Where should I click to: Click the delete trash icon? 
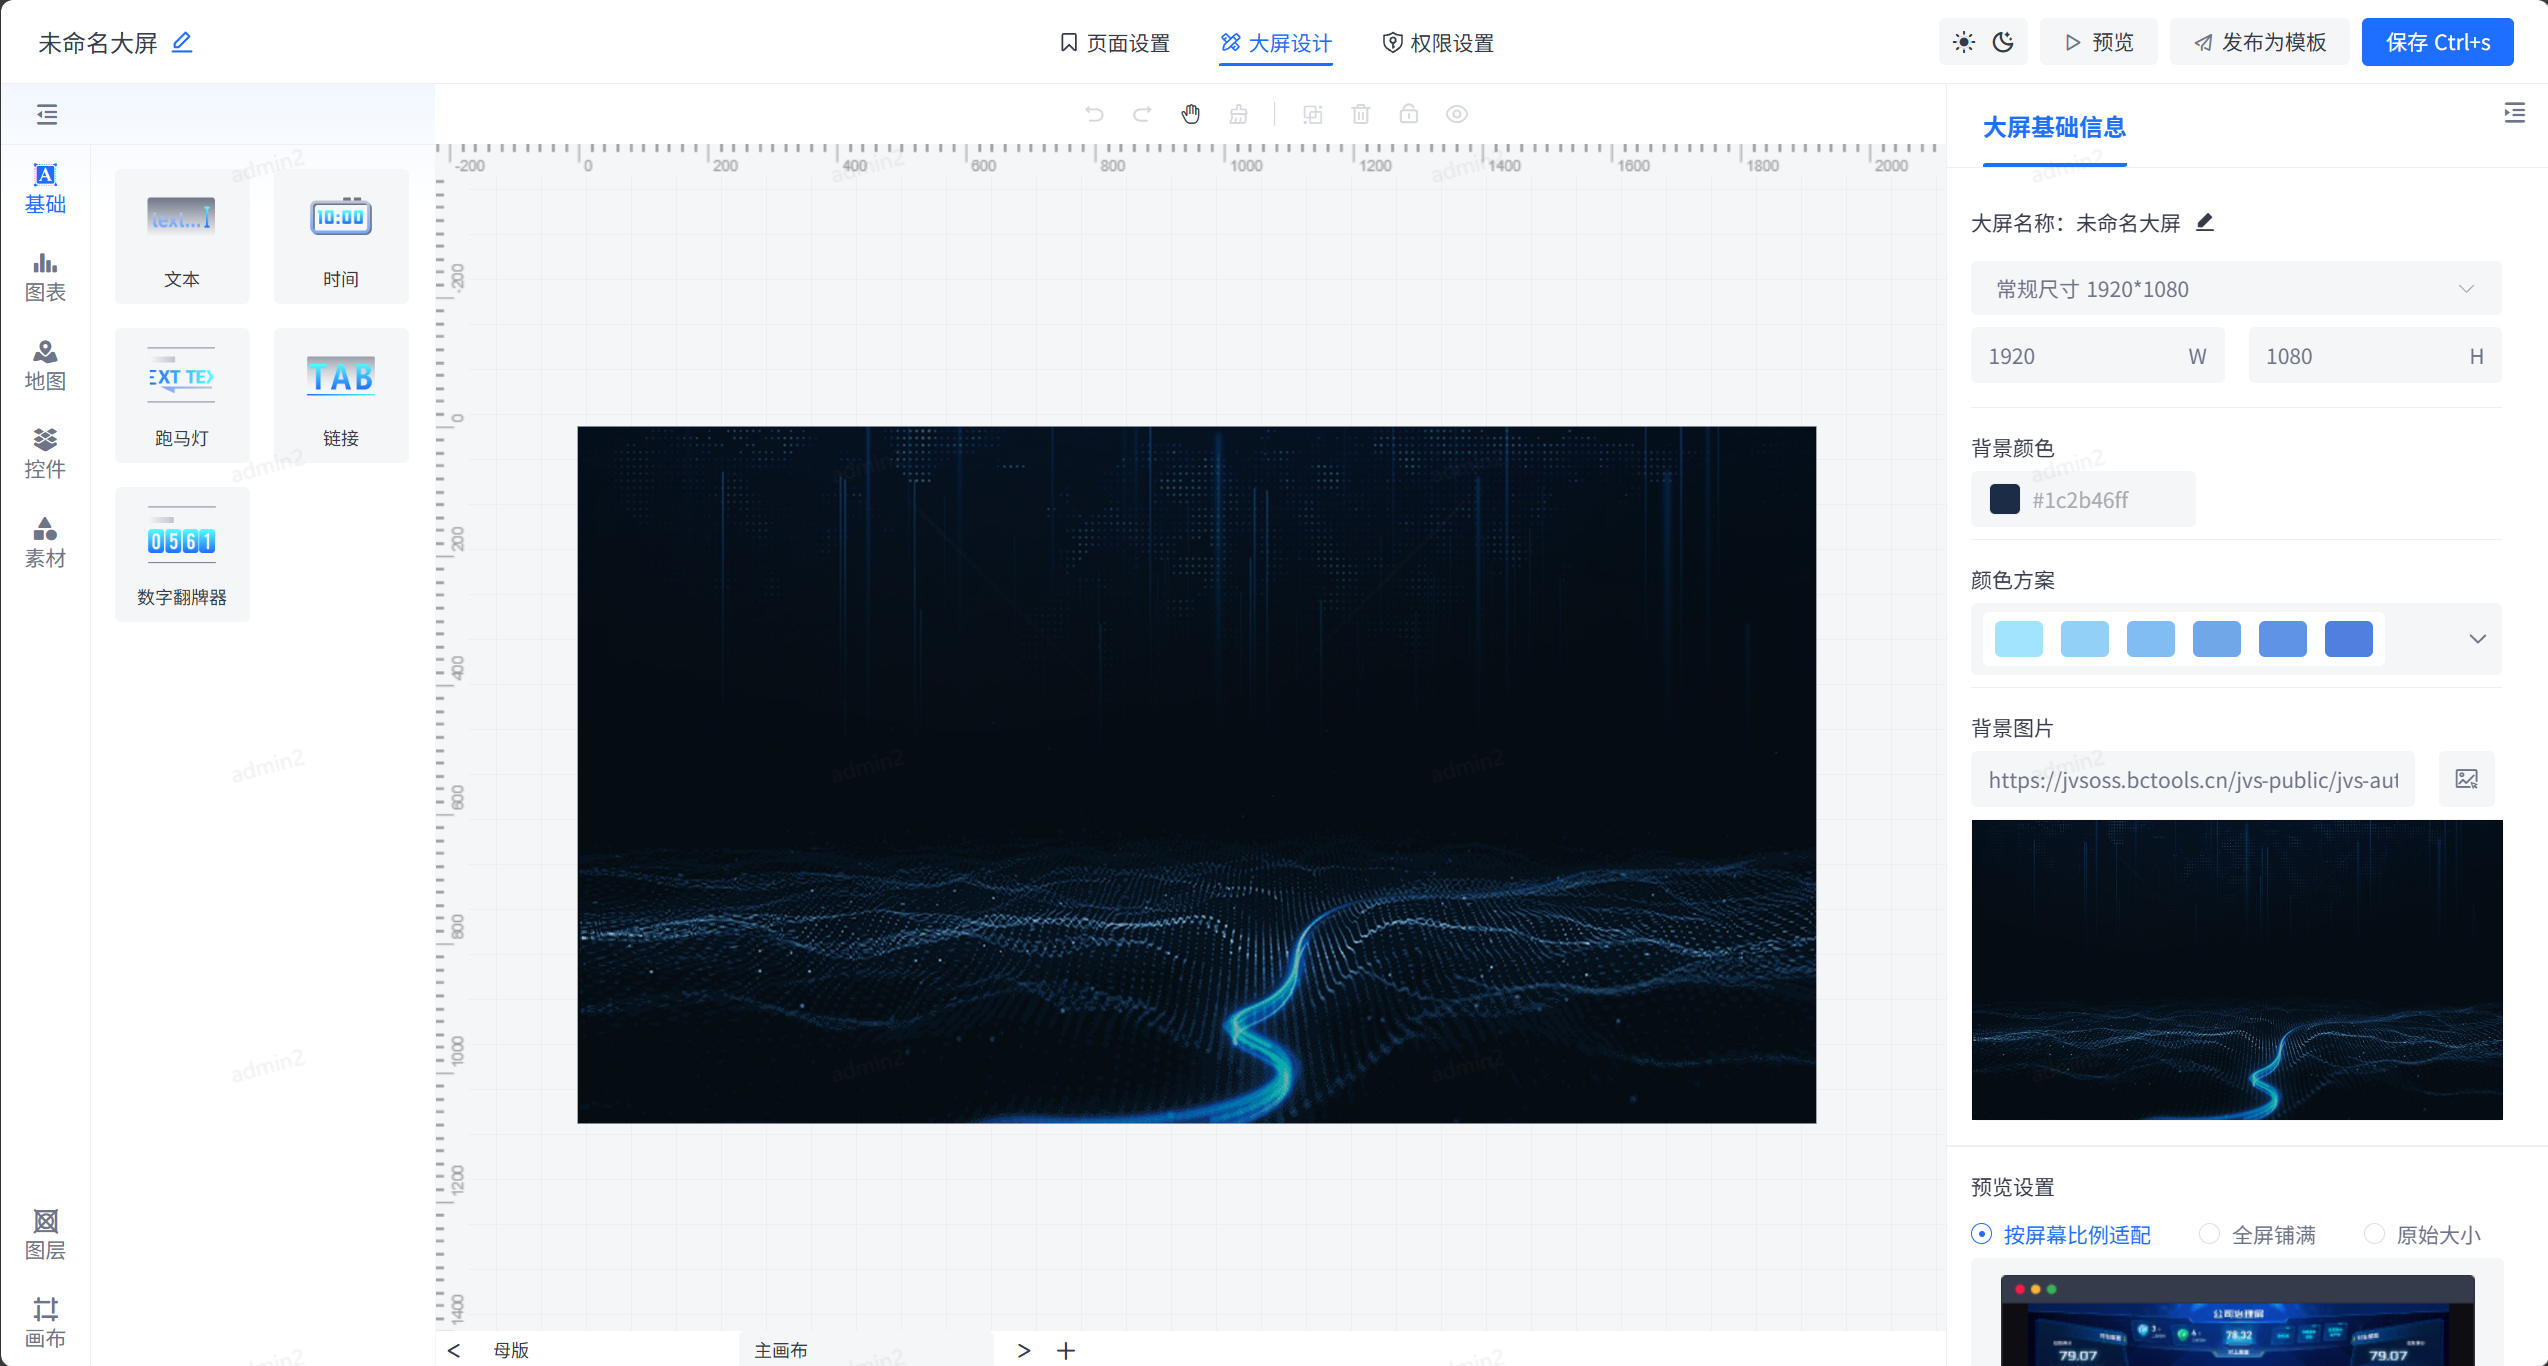click(x=1360, y=114)
